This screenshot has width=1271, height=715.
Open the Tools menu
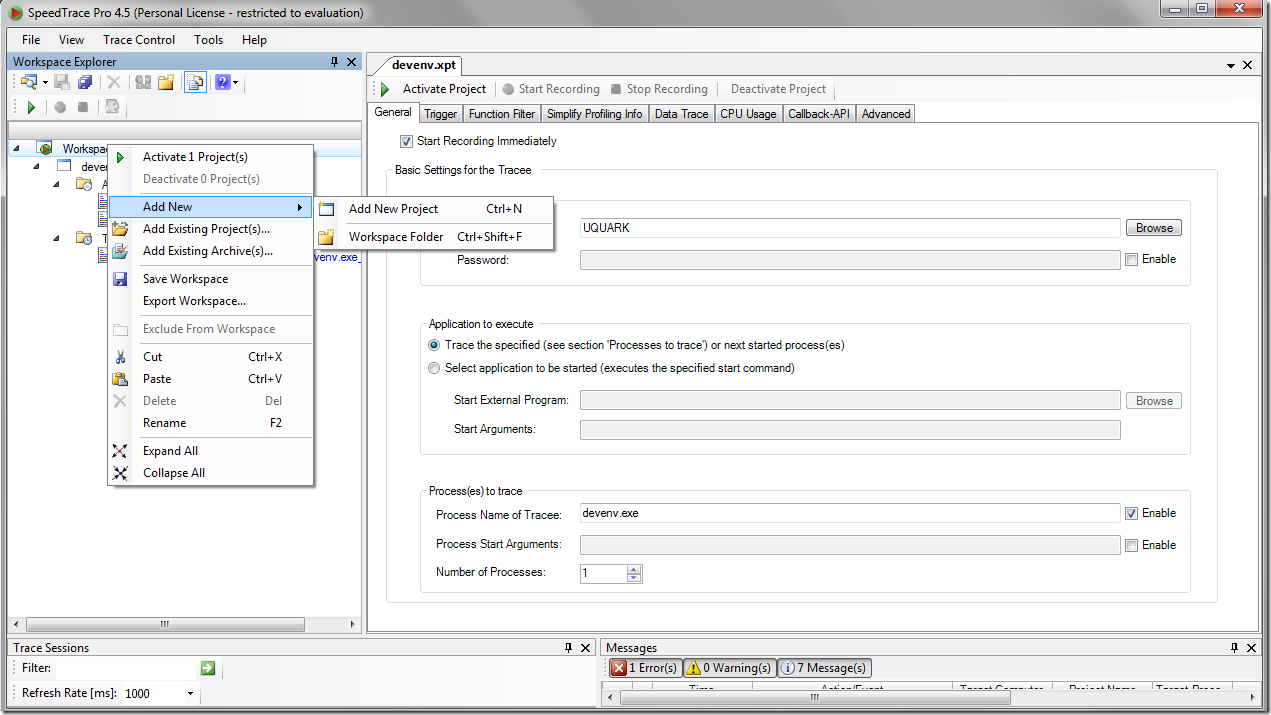pyautogui.click(x=209, y=40)
